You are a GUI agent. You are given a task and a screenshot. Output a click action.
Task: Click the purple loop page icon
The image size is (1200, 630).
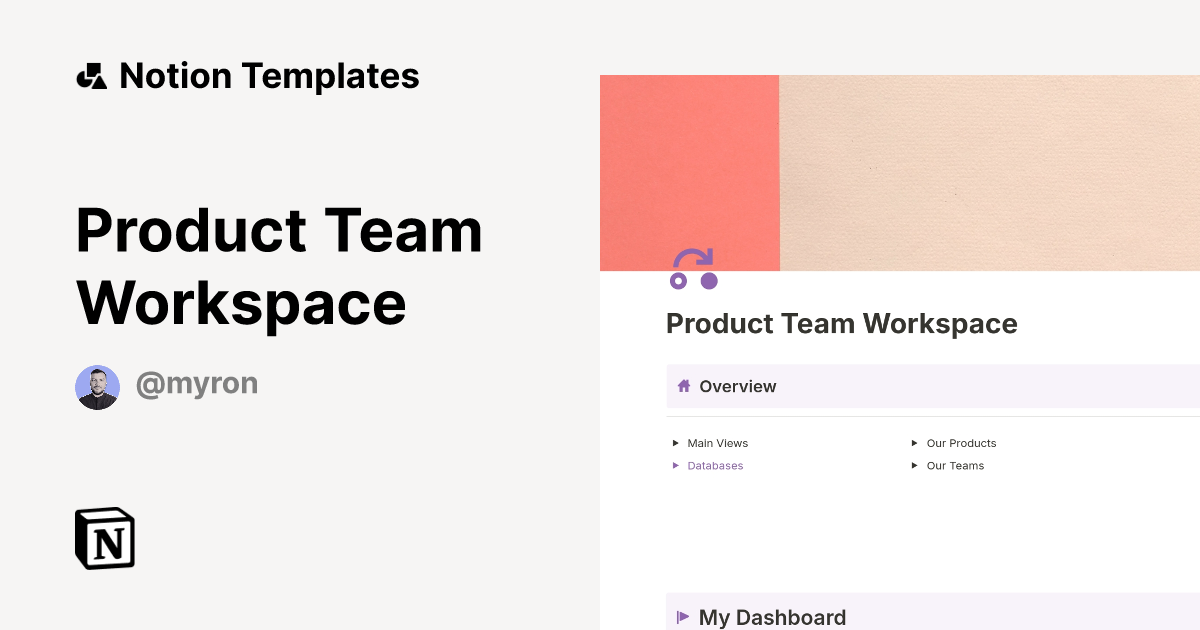(x=695, y=270)
